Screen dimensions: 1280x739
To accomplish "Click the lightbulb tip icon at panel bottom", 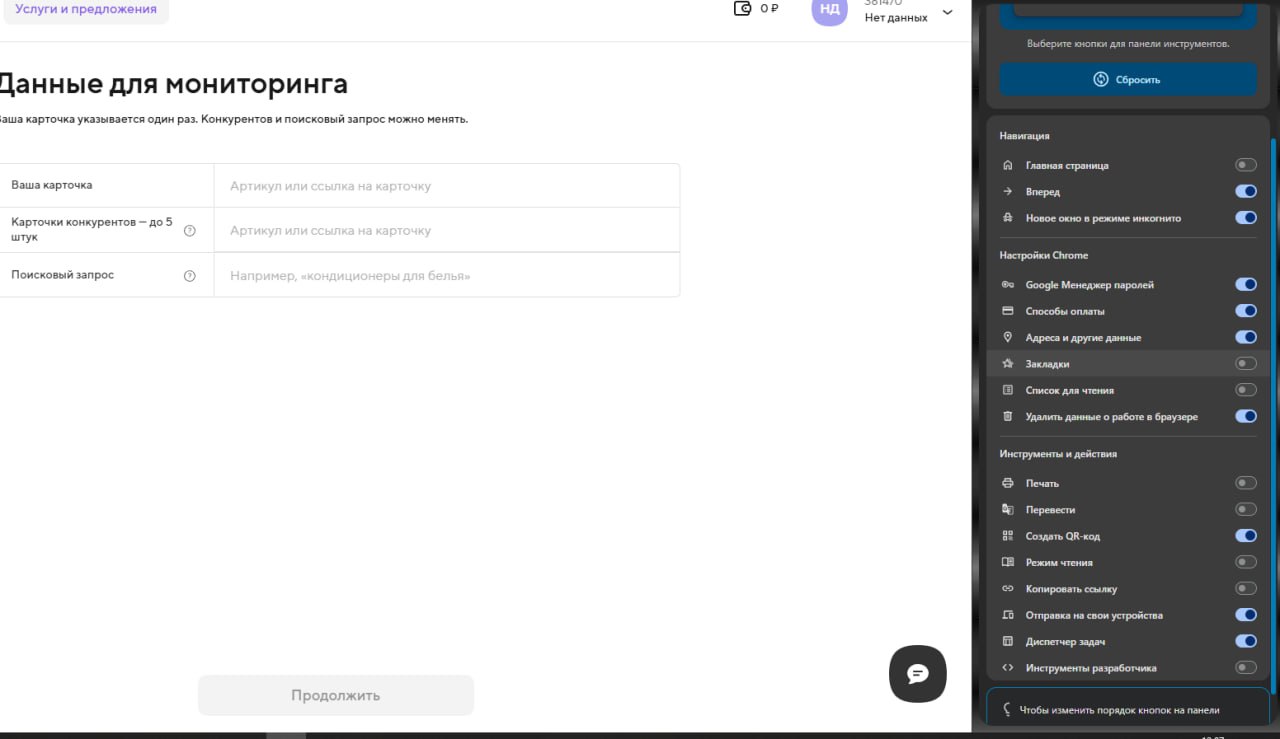I will [1008, 710].
